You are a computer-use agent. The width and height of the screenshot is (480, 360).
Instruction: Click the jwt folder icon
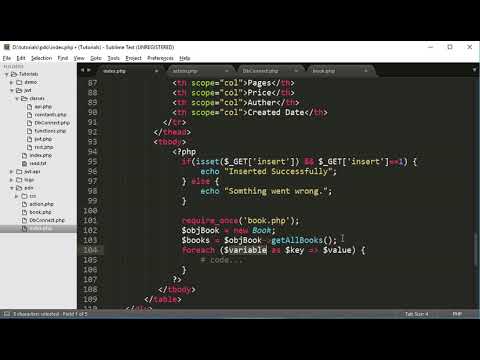(x=19, y=90)
